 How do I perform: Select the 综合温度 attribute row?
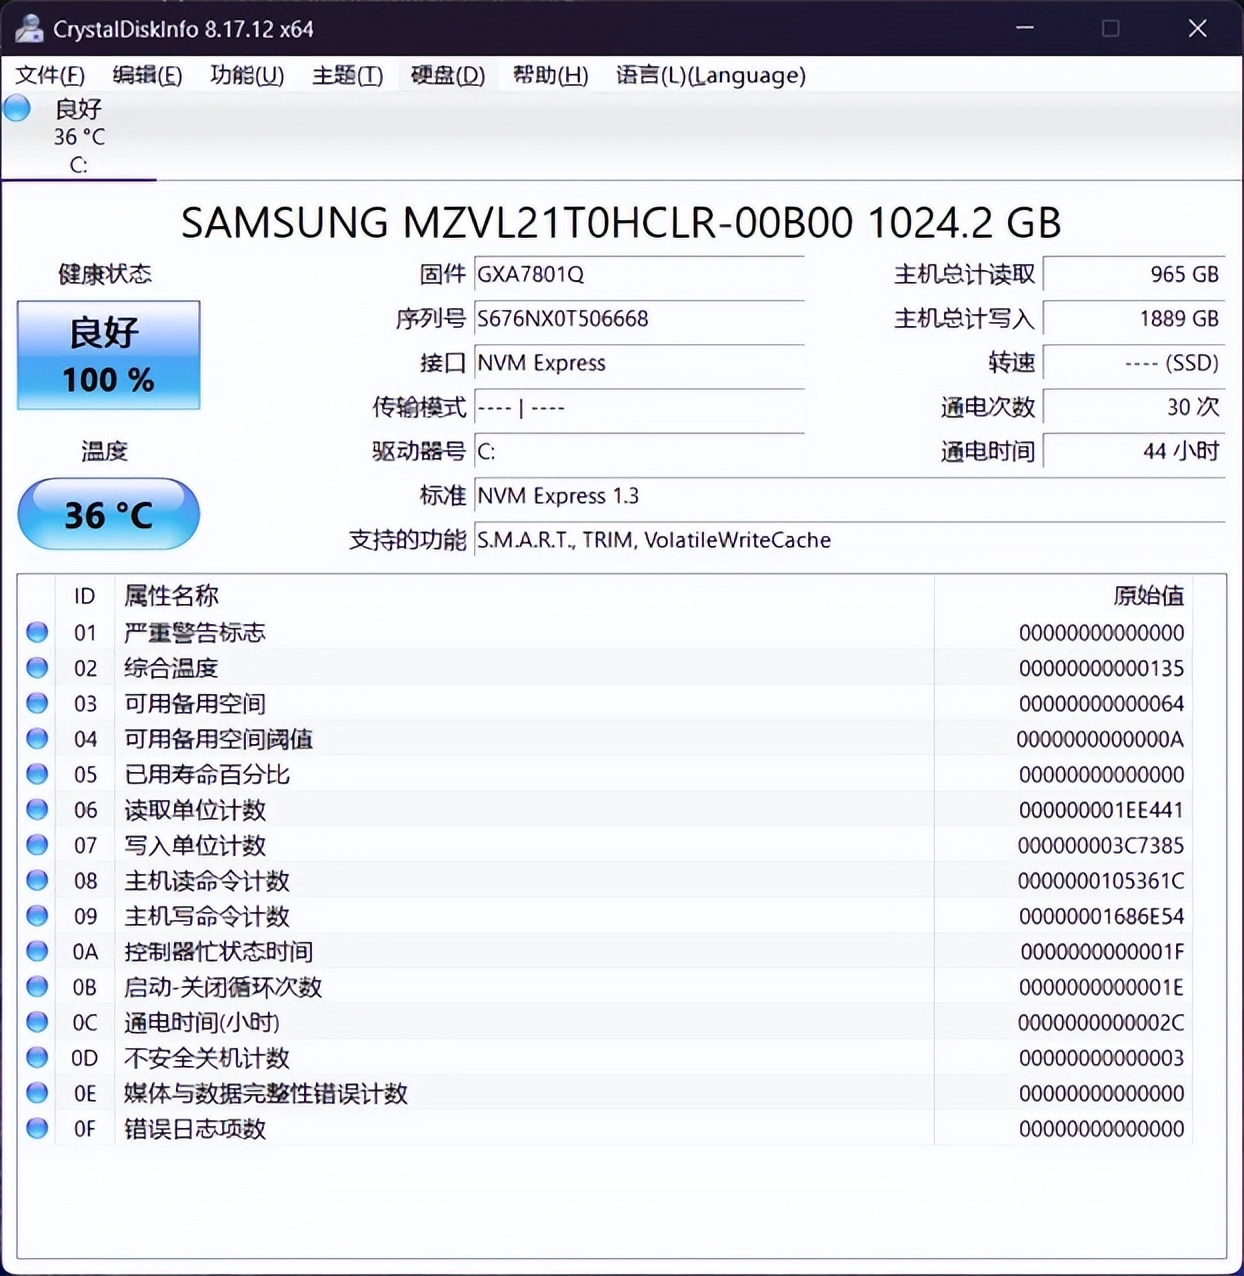(605, 667)
